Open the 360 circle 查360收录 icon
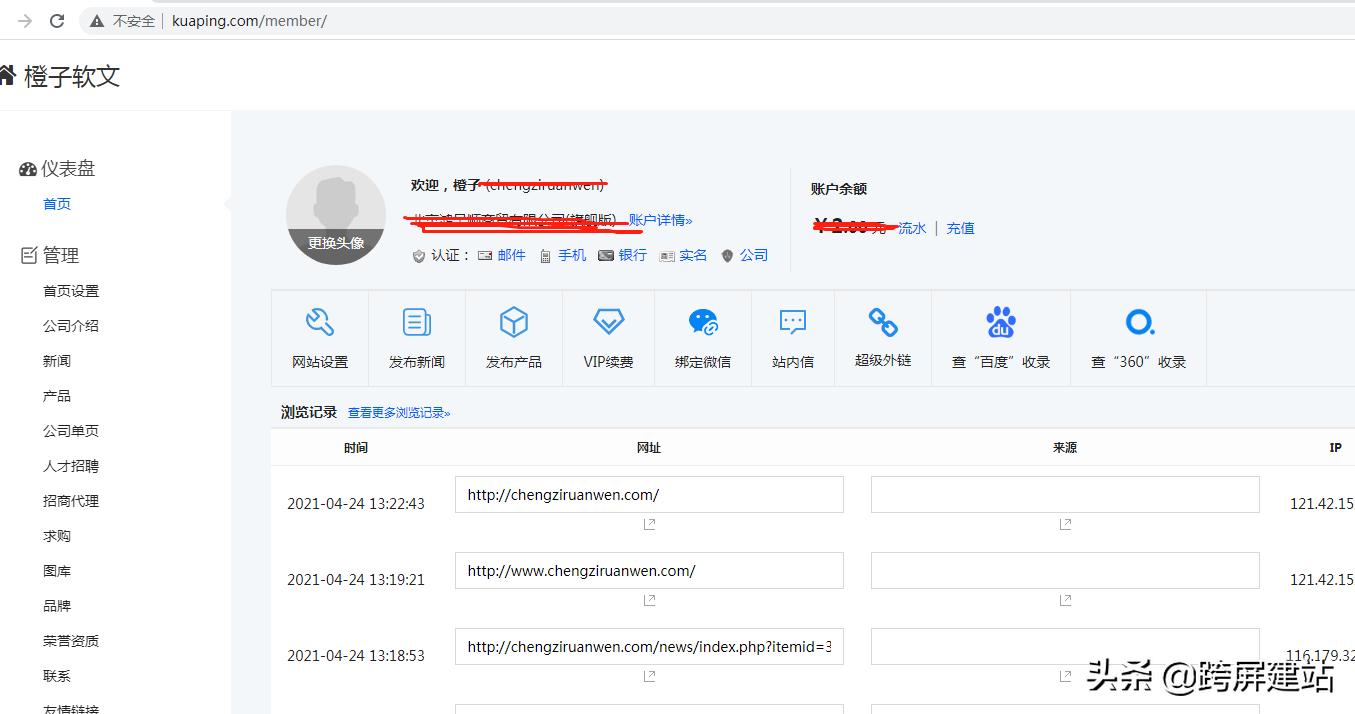The image size is (1355, 714). click(x=1139, y=322)
